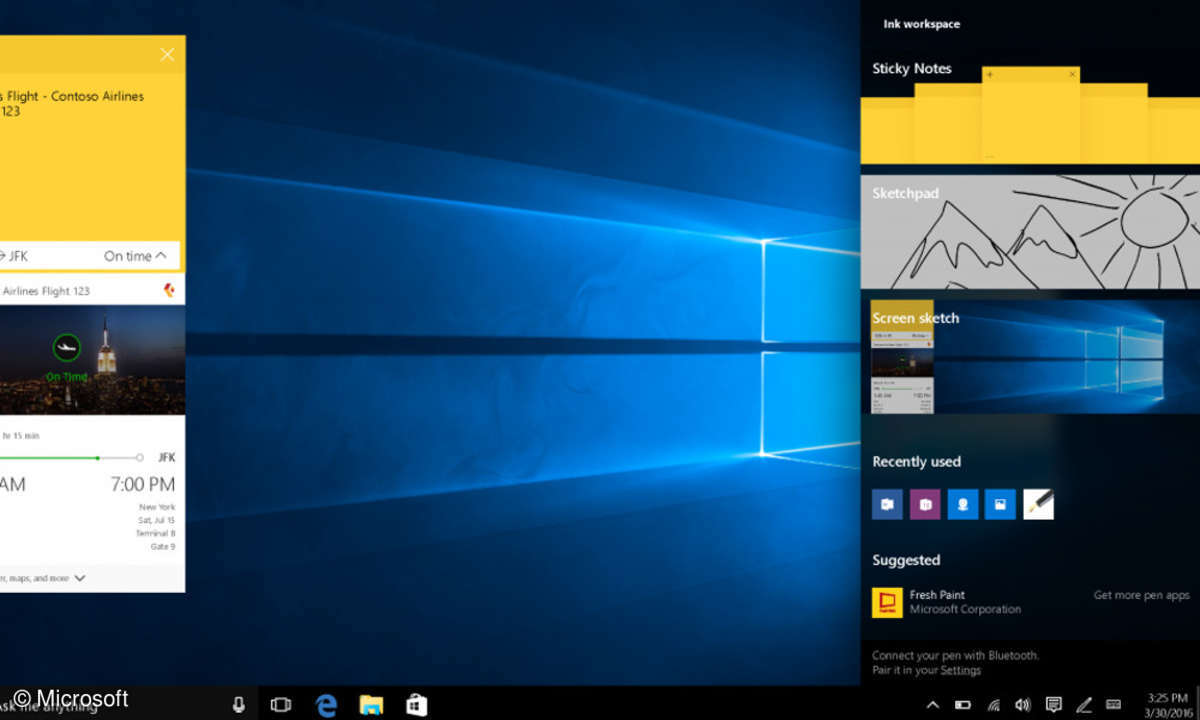Open the Store from the taskbar
The height and width of the screenshot is (720, 1200).
tap(416, 704)
